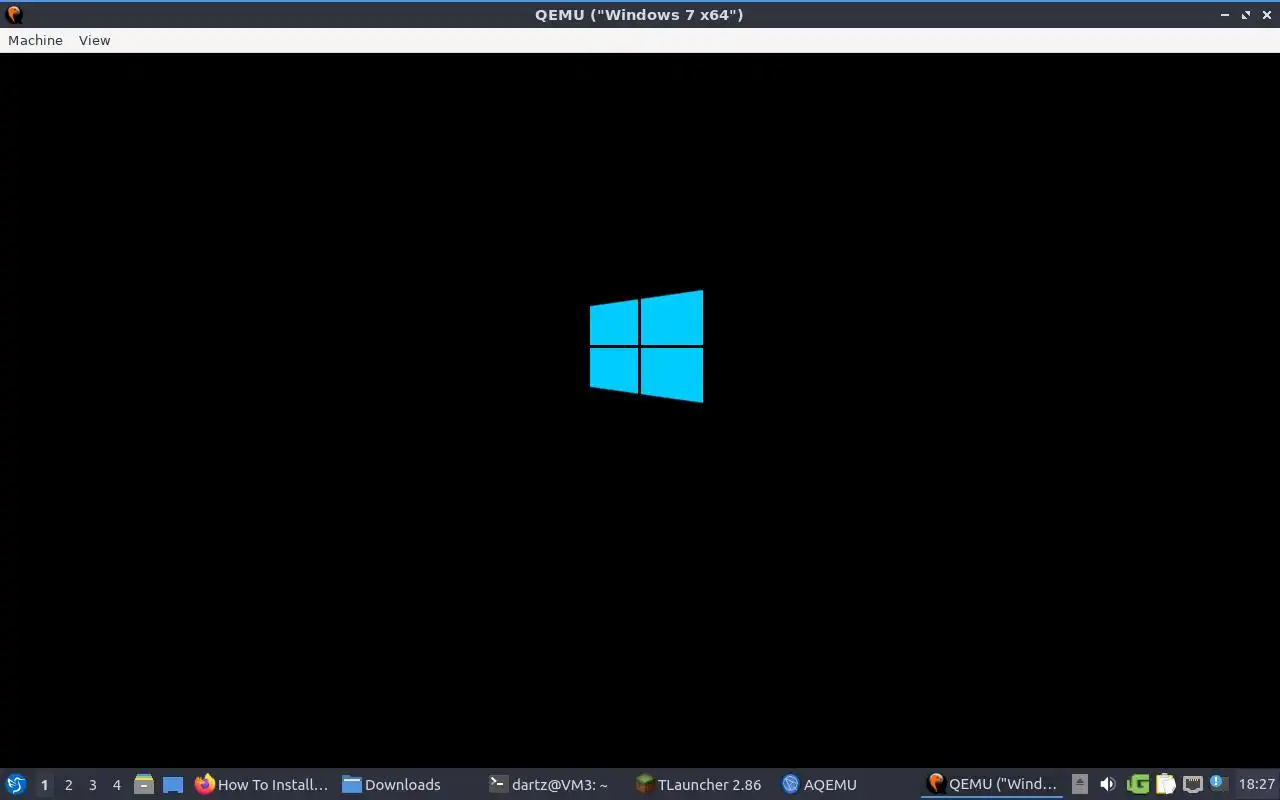This screenshot has height=800, width=1280.
Task: Open the removable media eject tray icon
Action: tap(1080, 784)
